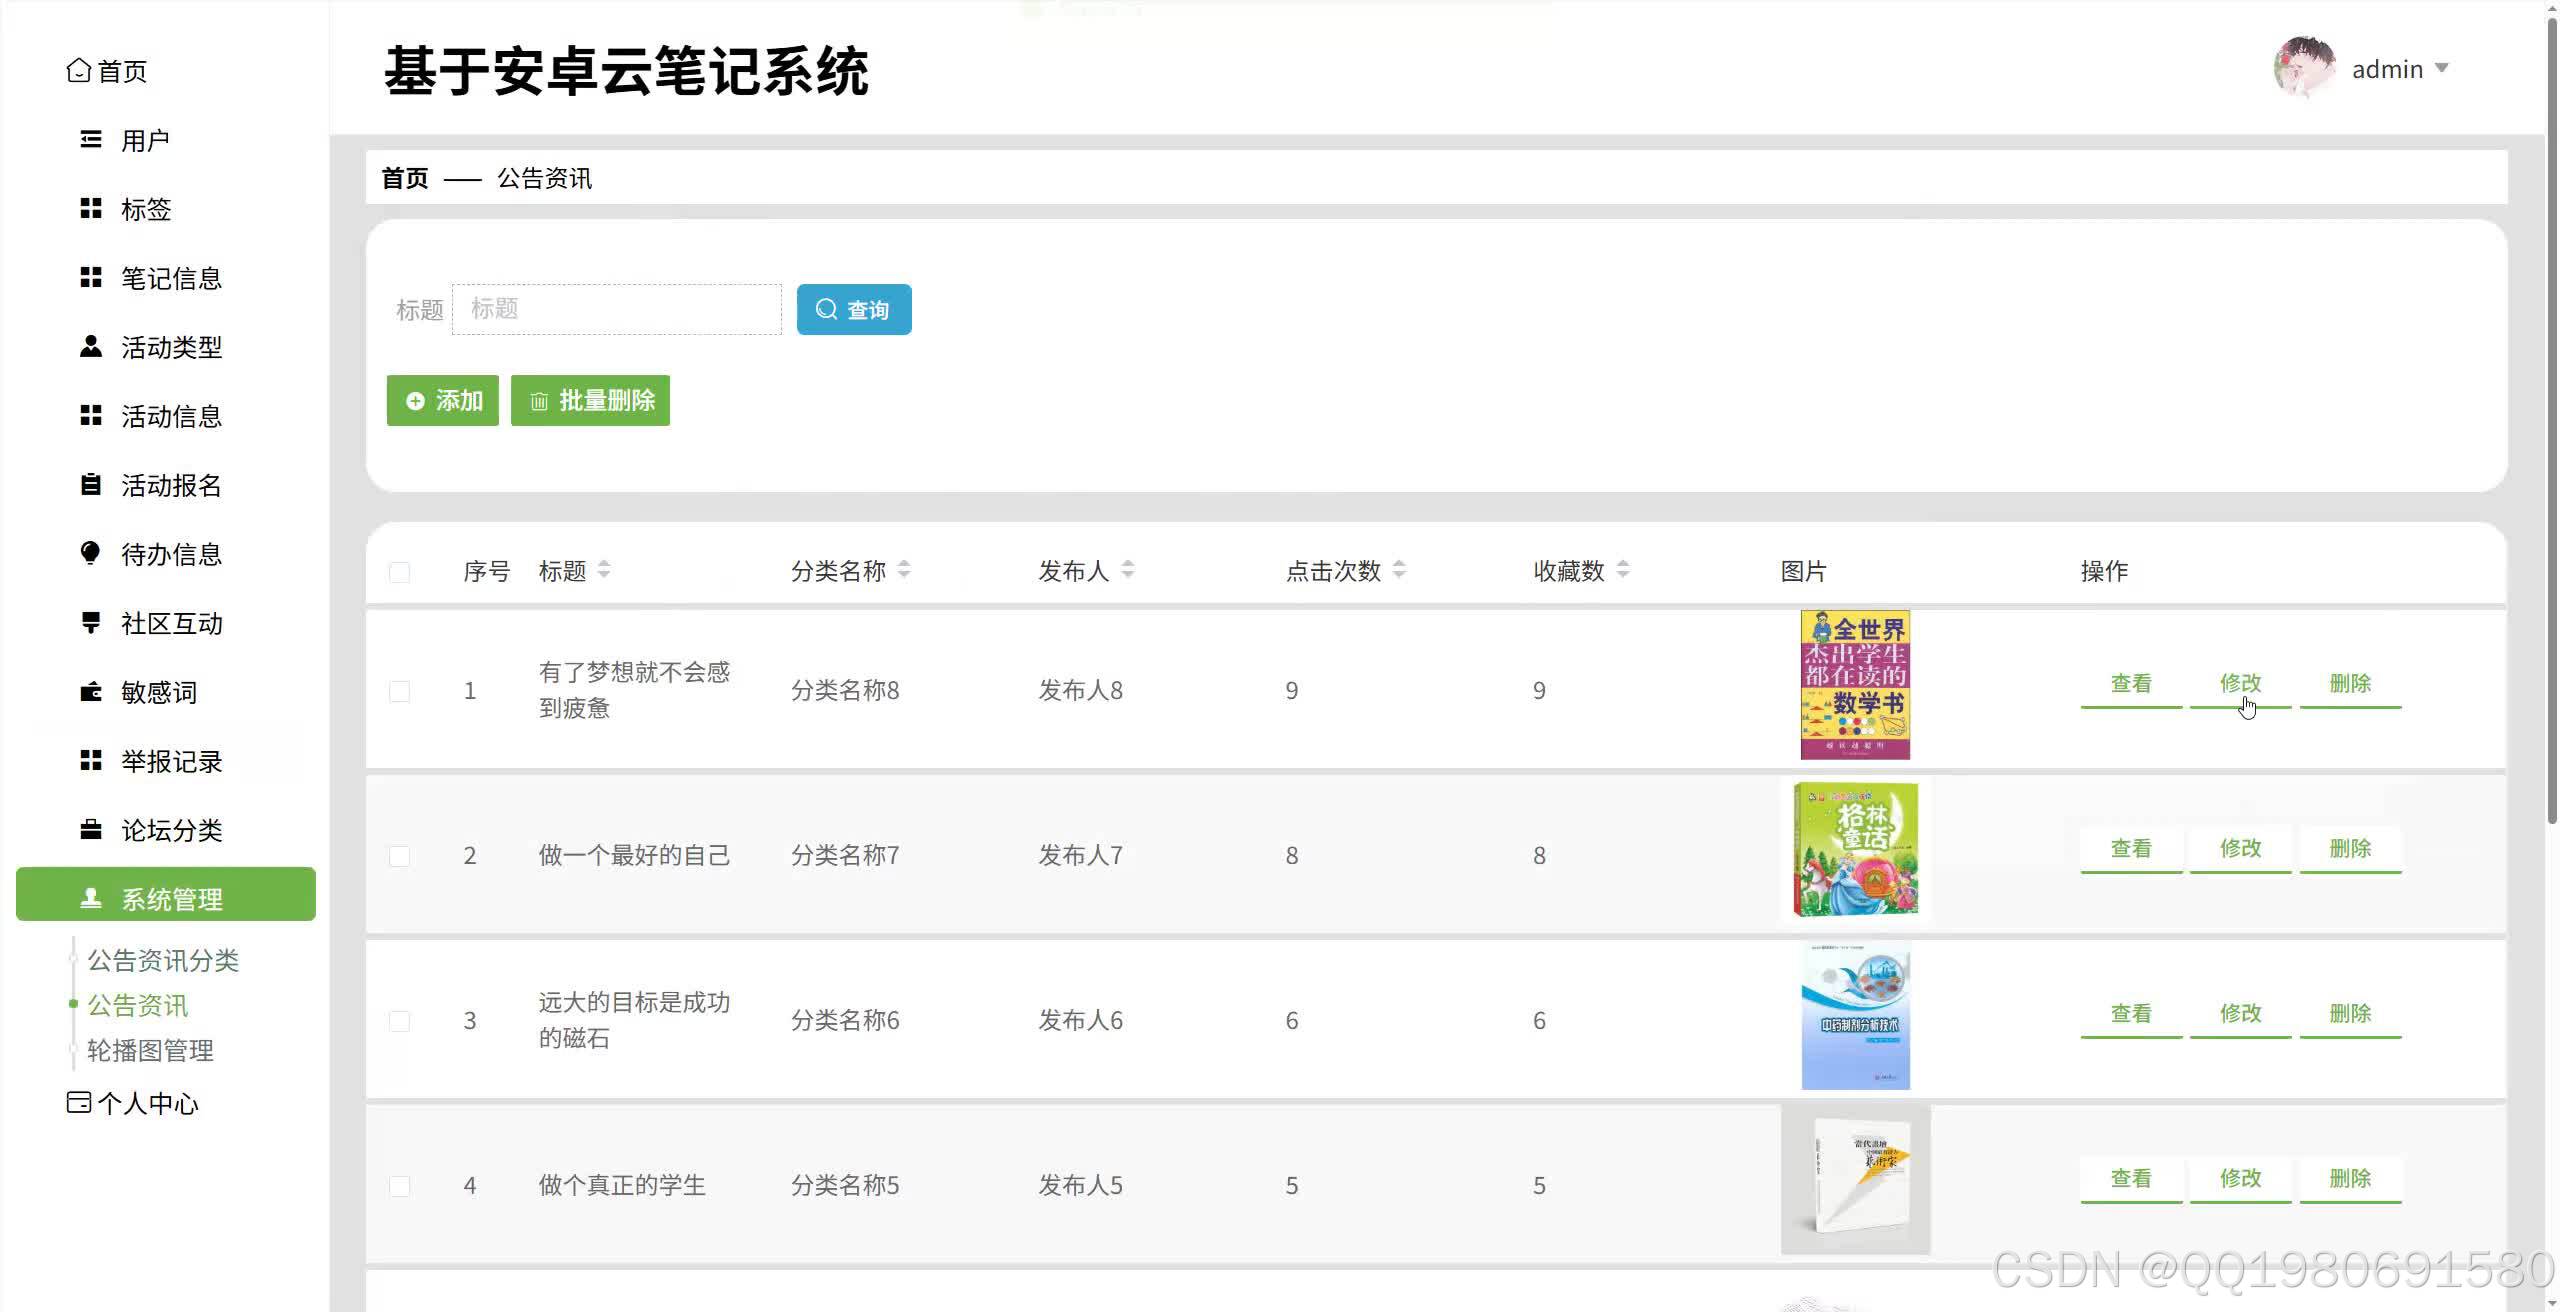
Task: Click the 标题 search input field
Action: pyautogui.click(x=616, y=309)
